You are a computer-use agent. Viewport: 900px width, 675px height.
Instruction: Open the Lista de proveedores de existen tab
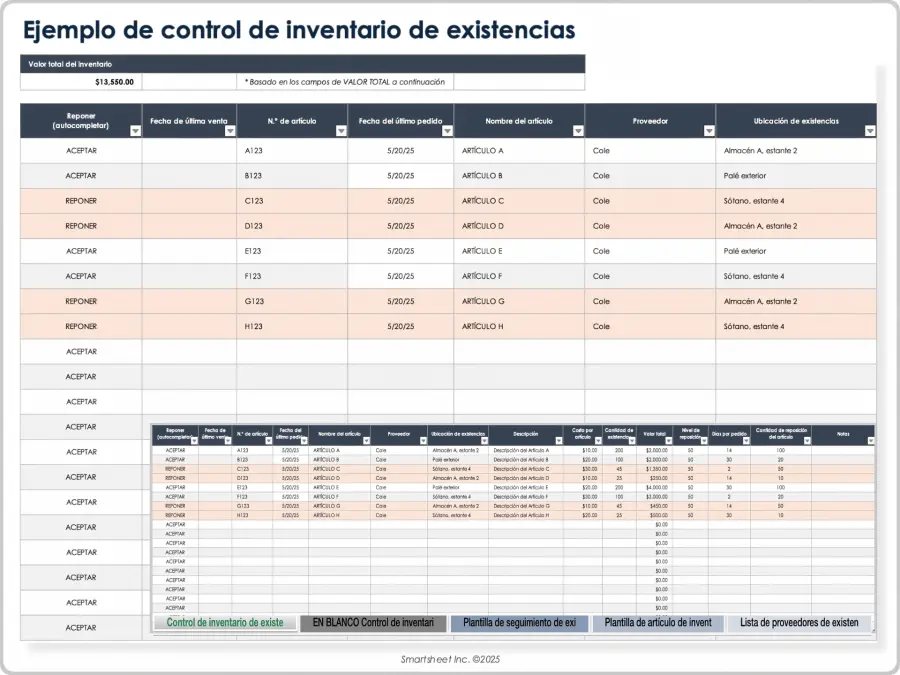799,623
